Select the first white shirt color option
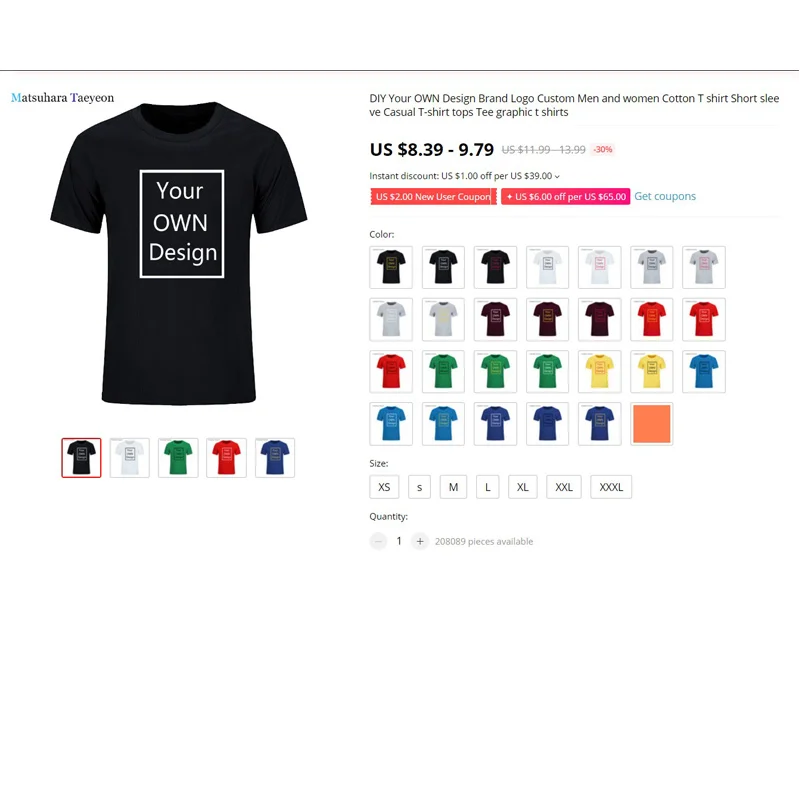Screen dimensions: 800x800 point(547,267)
